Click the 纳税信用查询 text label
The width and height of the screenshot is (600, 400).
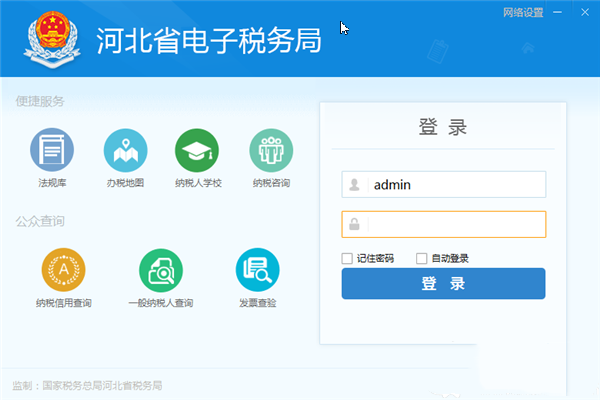63,303
